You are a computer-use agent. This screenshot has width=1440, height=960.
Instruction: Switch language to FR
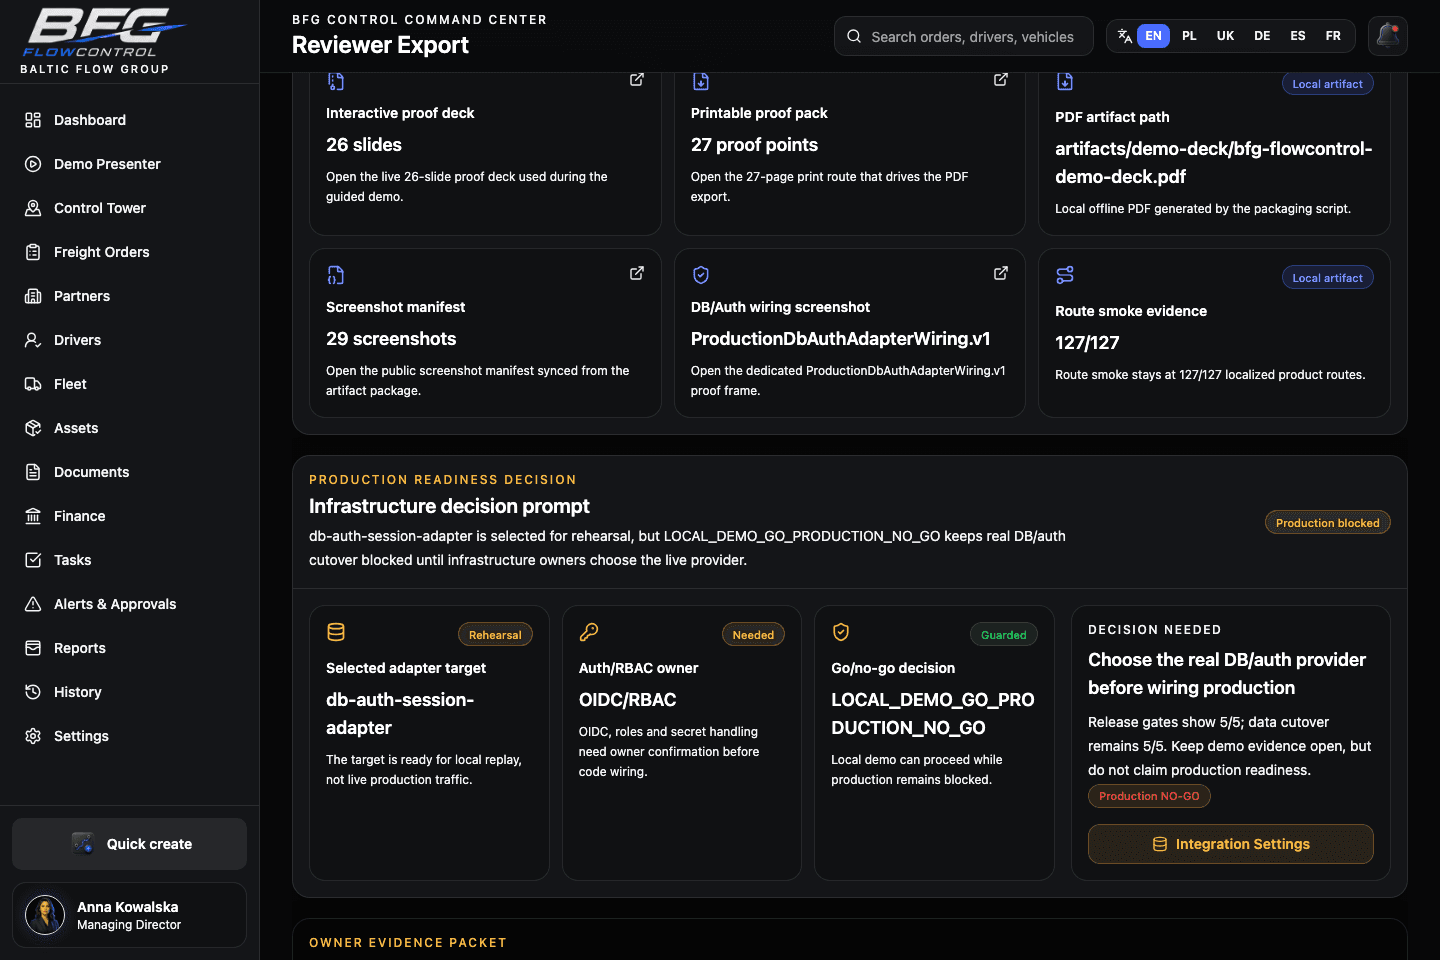[x=1333, y=36]
